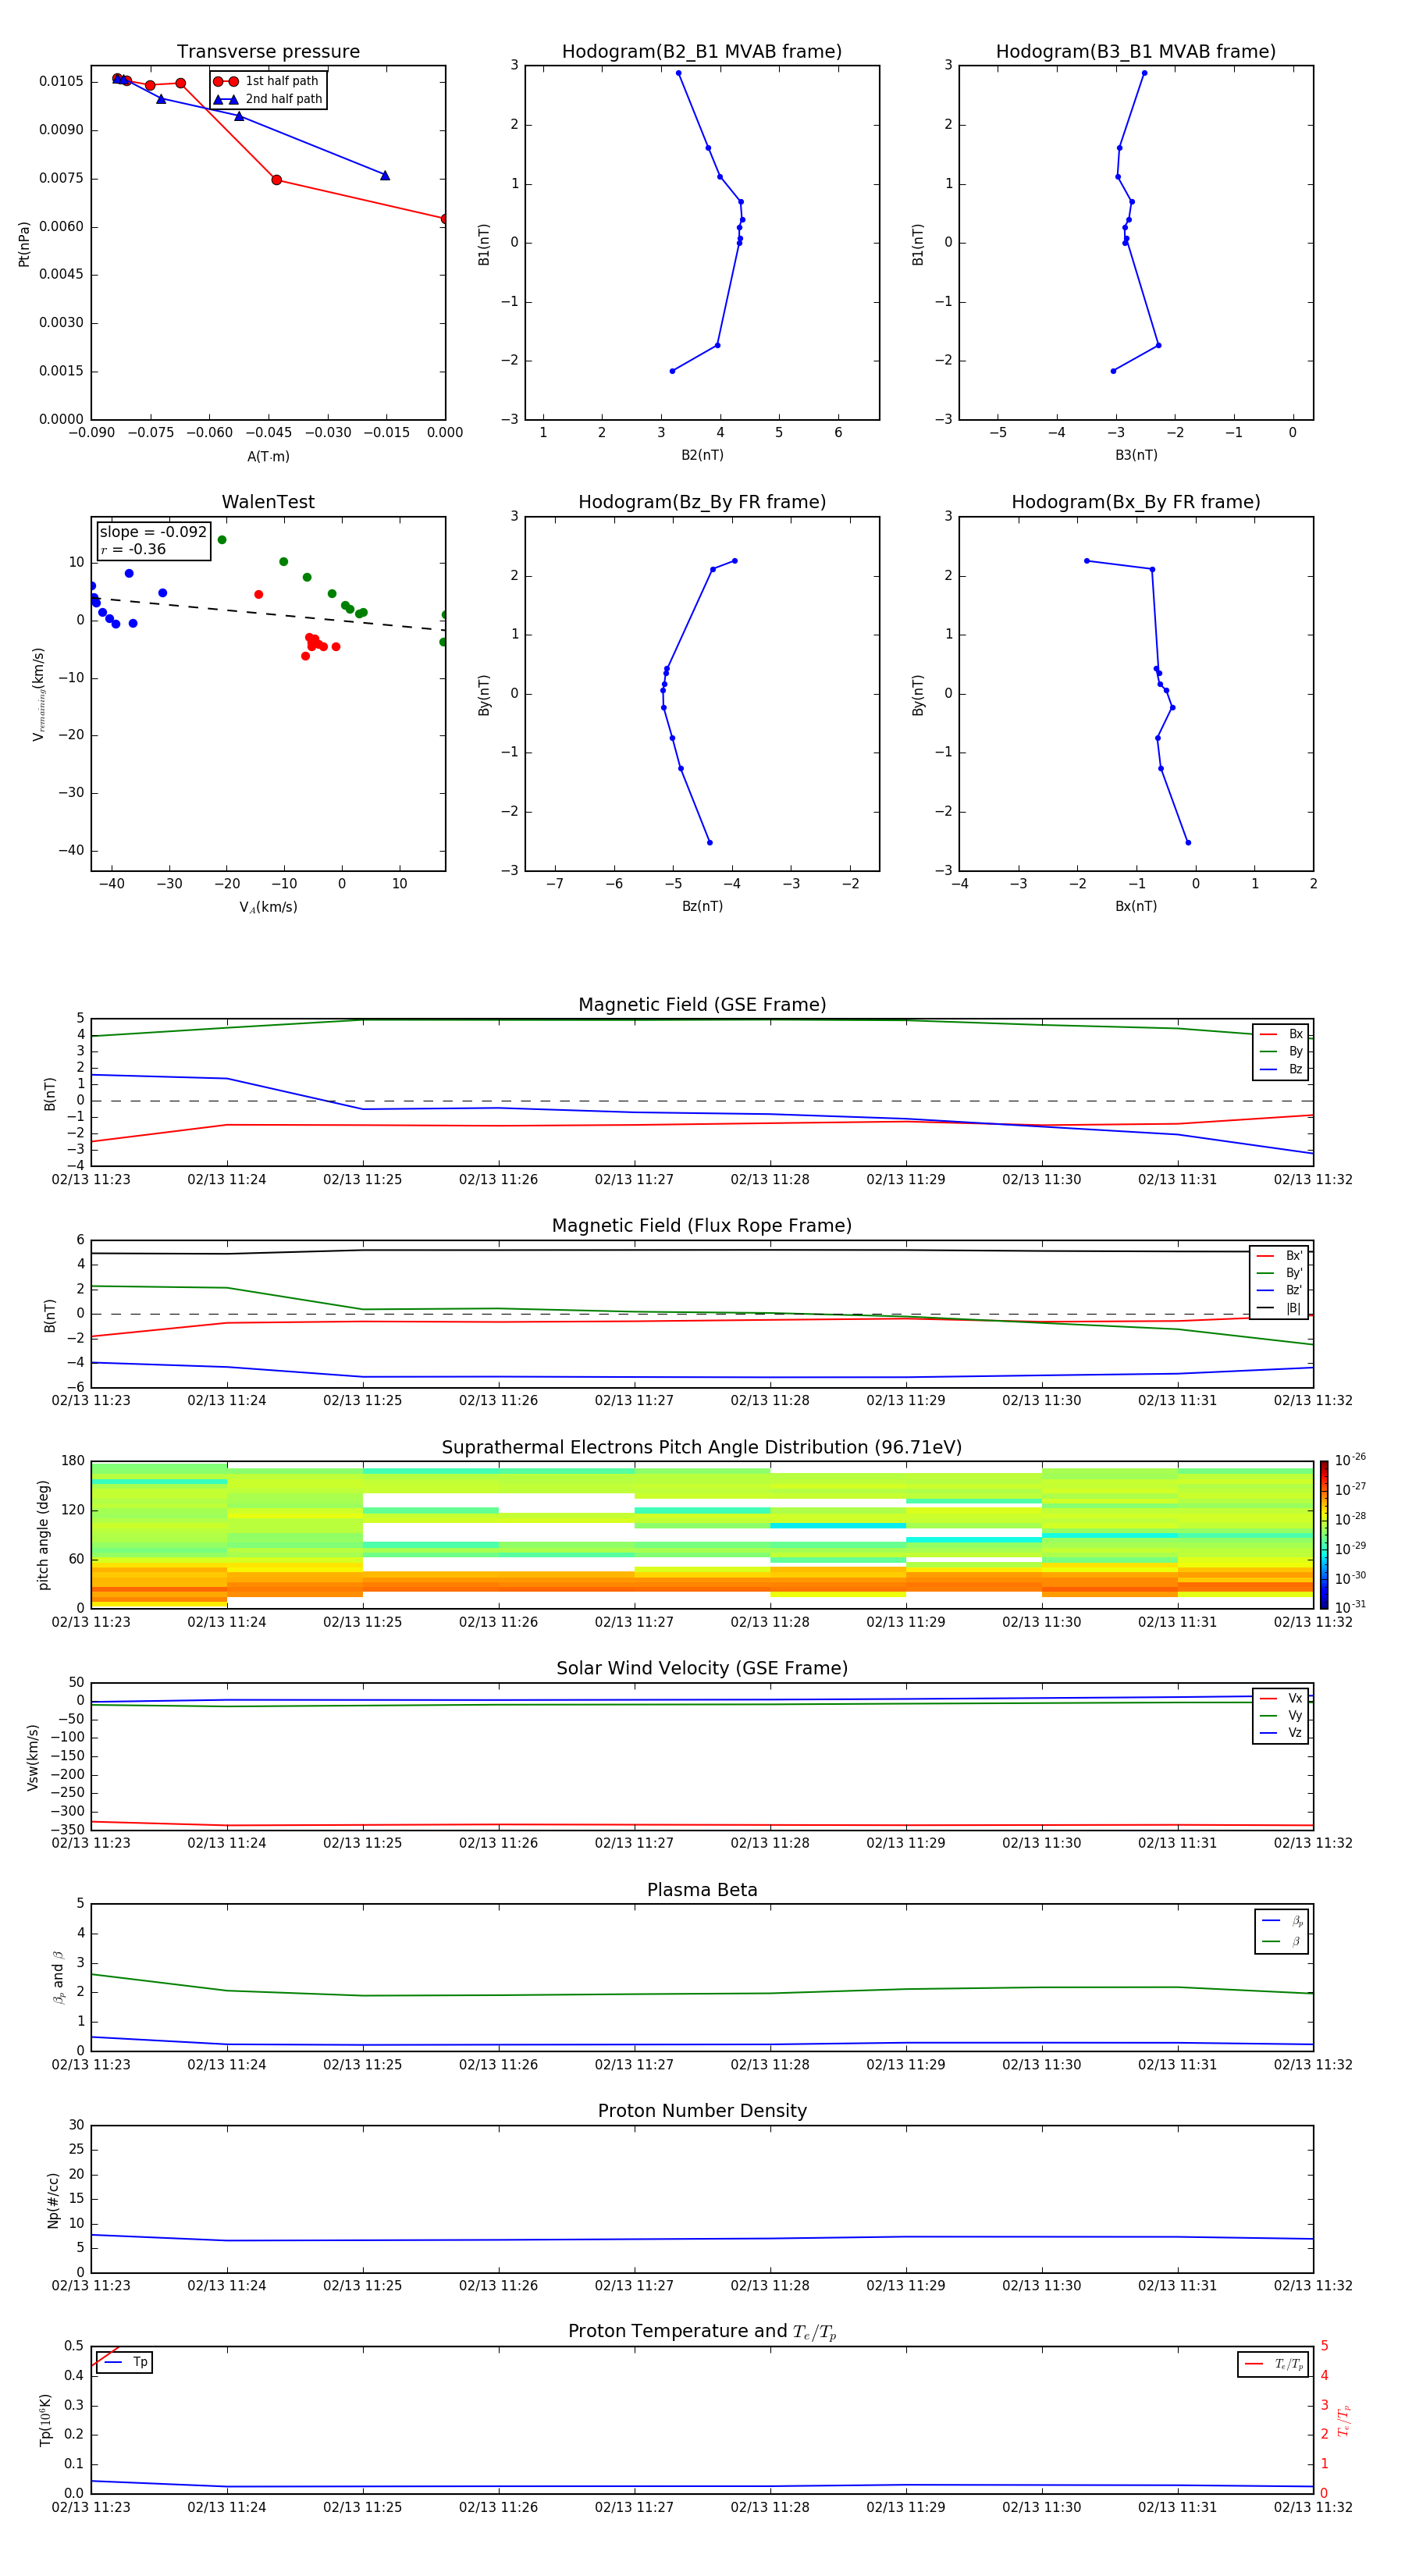Screen dimensions: 1405x2576
Task: Click the Tp legend entry in temperature plot
Action: pyautogui.click(x=125, y=2362)
